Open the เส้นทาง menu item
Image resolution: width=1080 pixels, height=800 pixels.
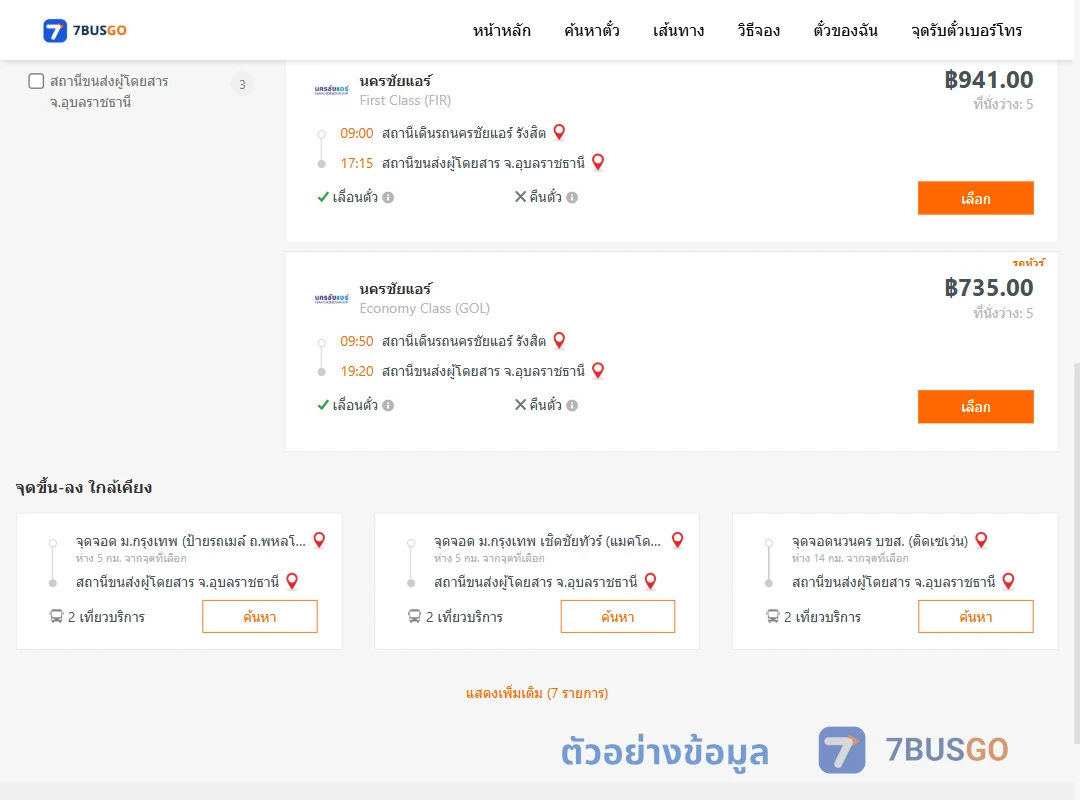[x=678, y=30]
